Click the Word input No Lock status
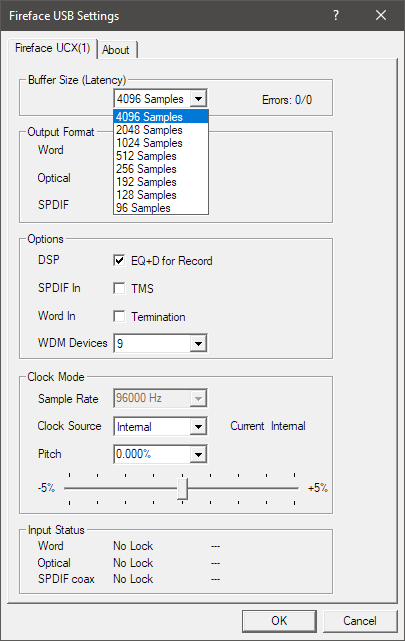This screenshot has width=405, height=641. [133, 546]
